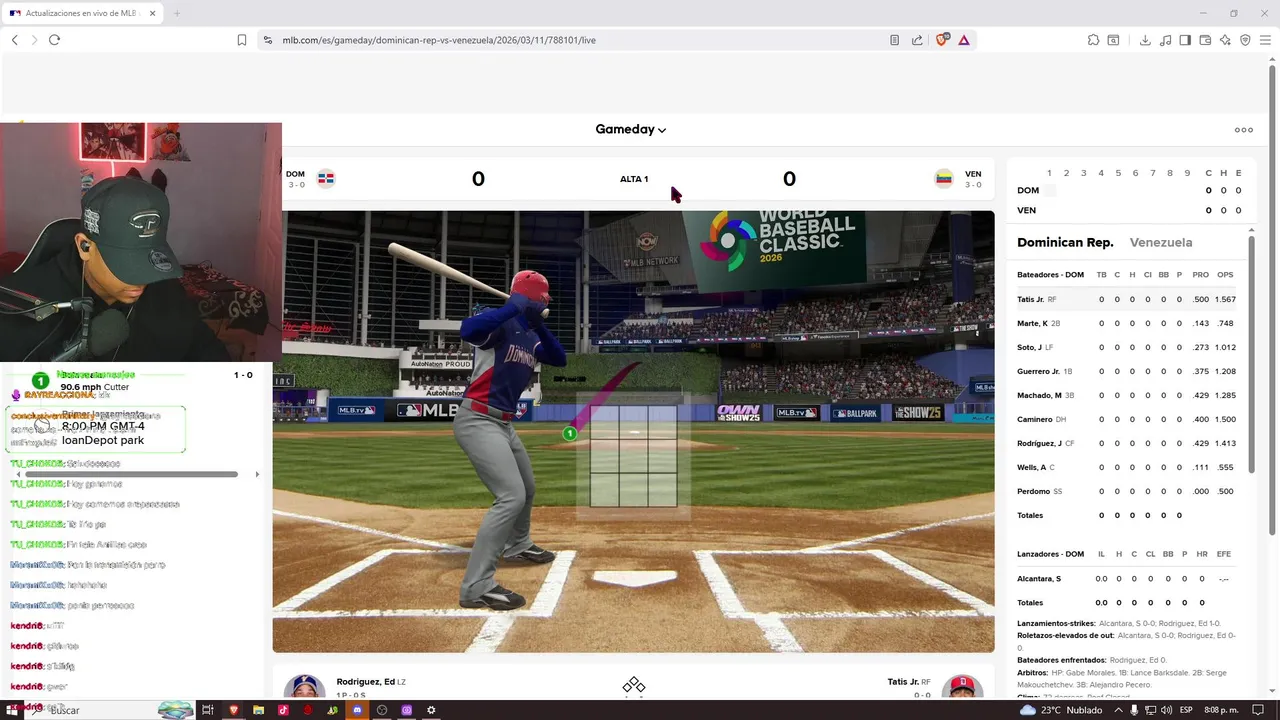
Task: Open the Extensions puzzle icon
Action: pos(1093,40)
